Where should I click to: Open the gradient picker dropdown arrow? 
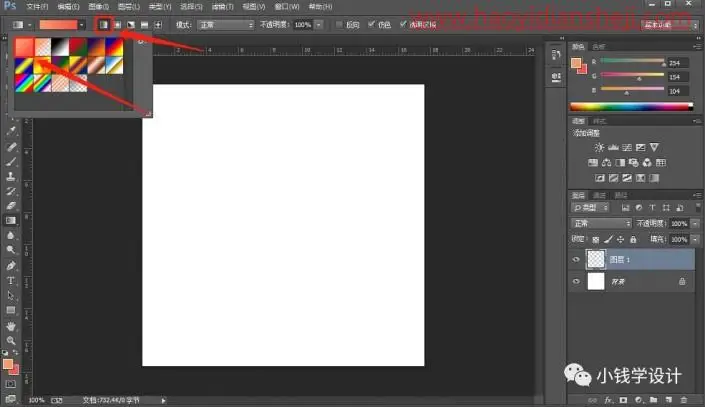click(x=81, y=25)
